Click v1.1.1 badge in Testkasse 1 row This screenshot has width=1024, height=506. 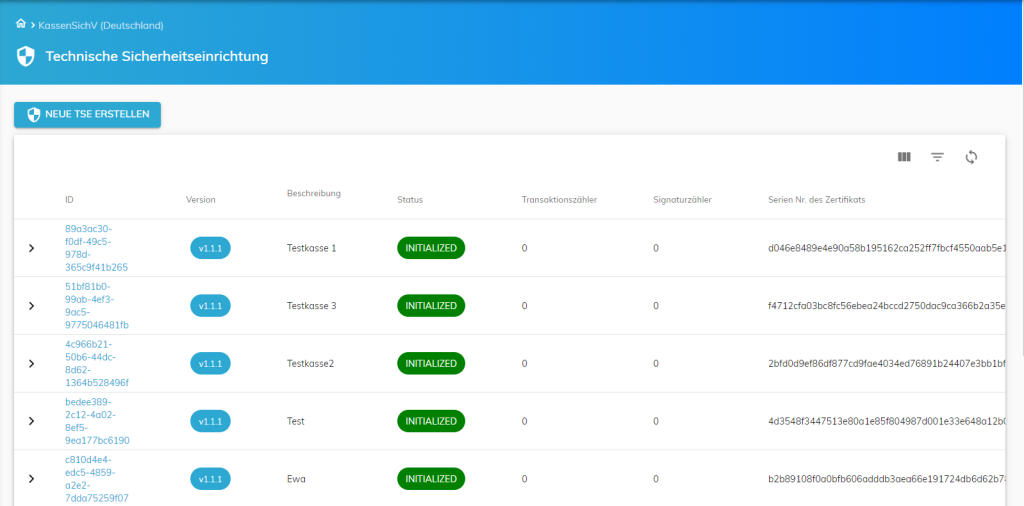click(x=210, y=248)
